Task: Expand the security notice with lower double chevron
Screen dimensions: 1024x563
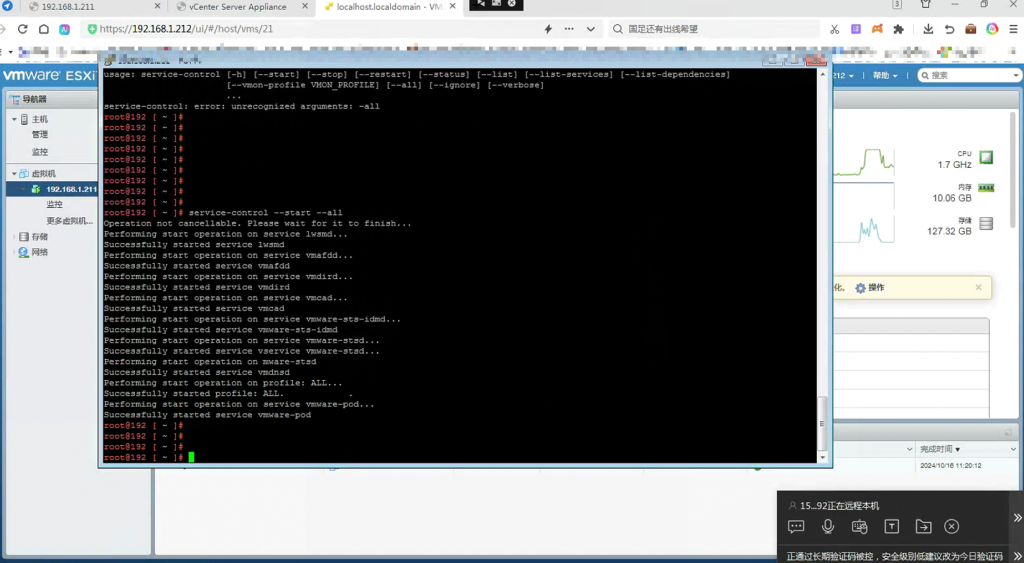Action: [1017, 556]
